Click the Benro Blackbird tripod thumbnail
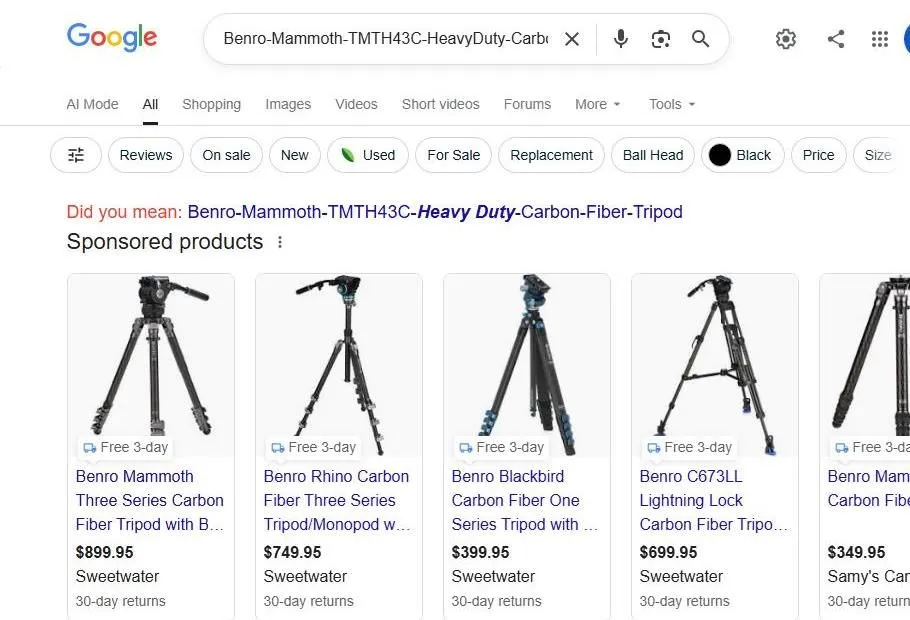 (x=527, y=360)
